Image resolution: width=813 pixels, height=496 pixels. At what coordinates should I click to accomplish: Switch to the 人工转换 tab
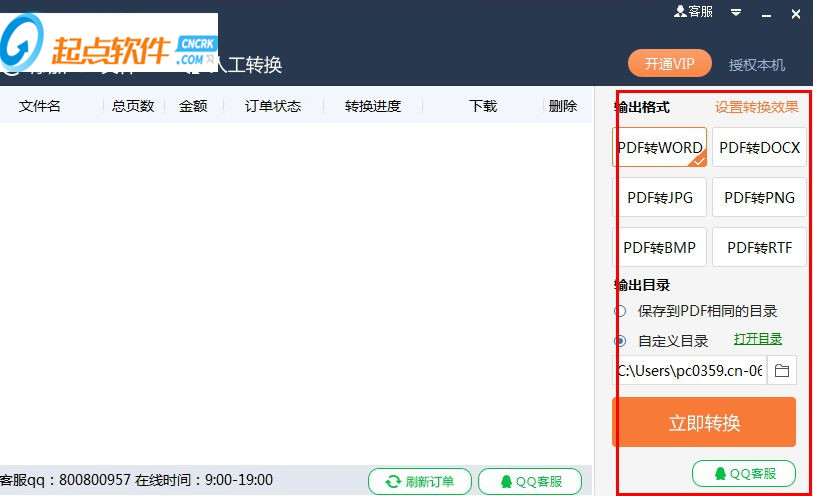tap(248, 65)
